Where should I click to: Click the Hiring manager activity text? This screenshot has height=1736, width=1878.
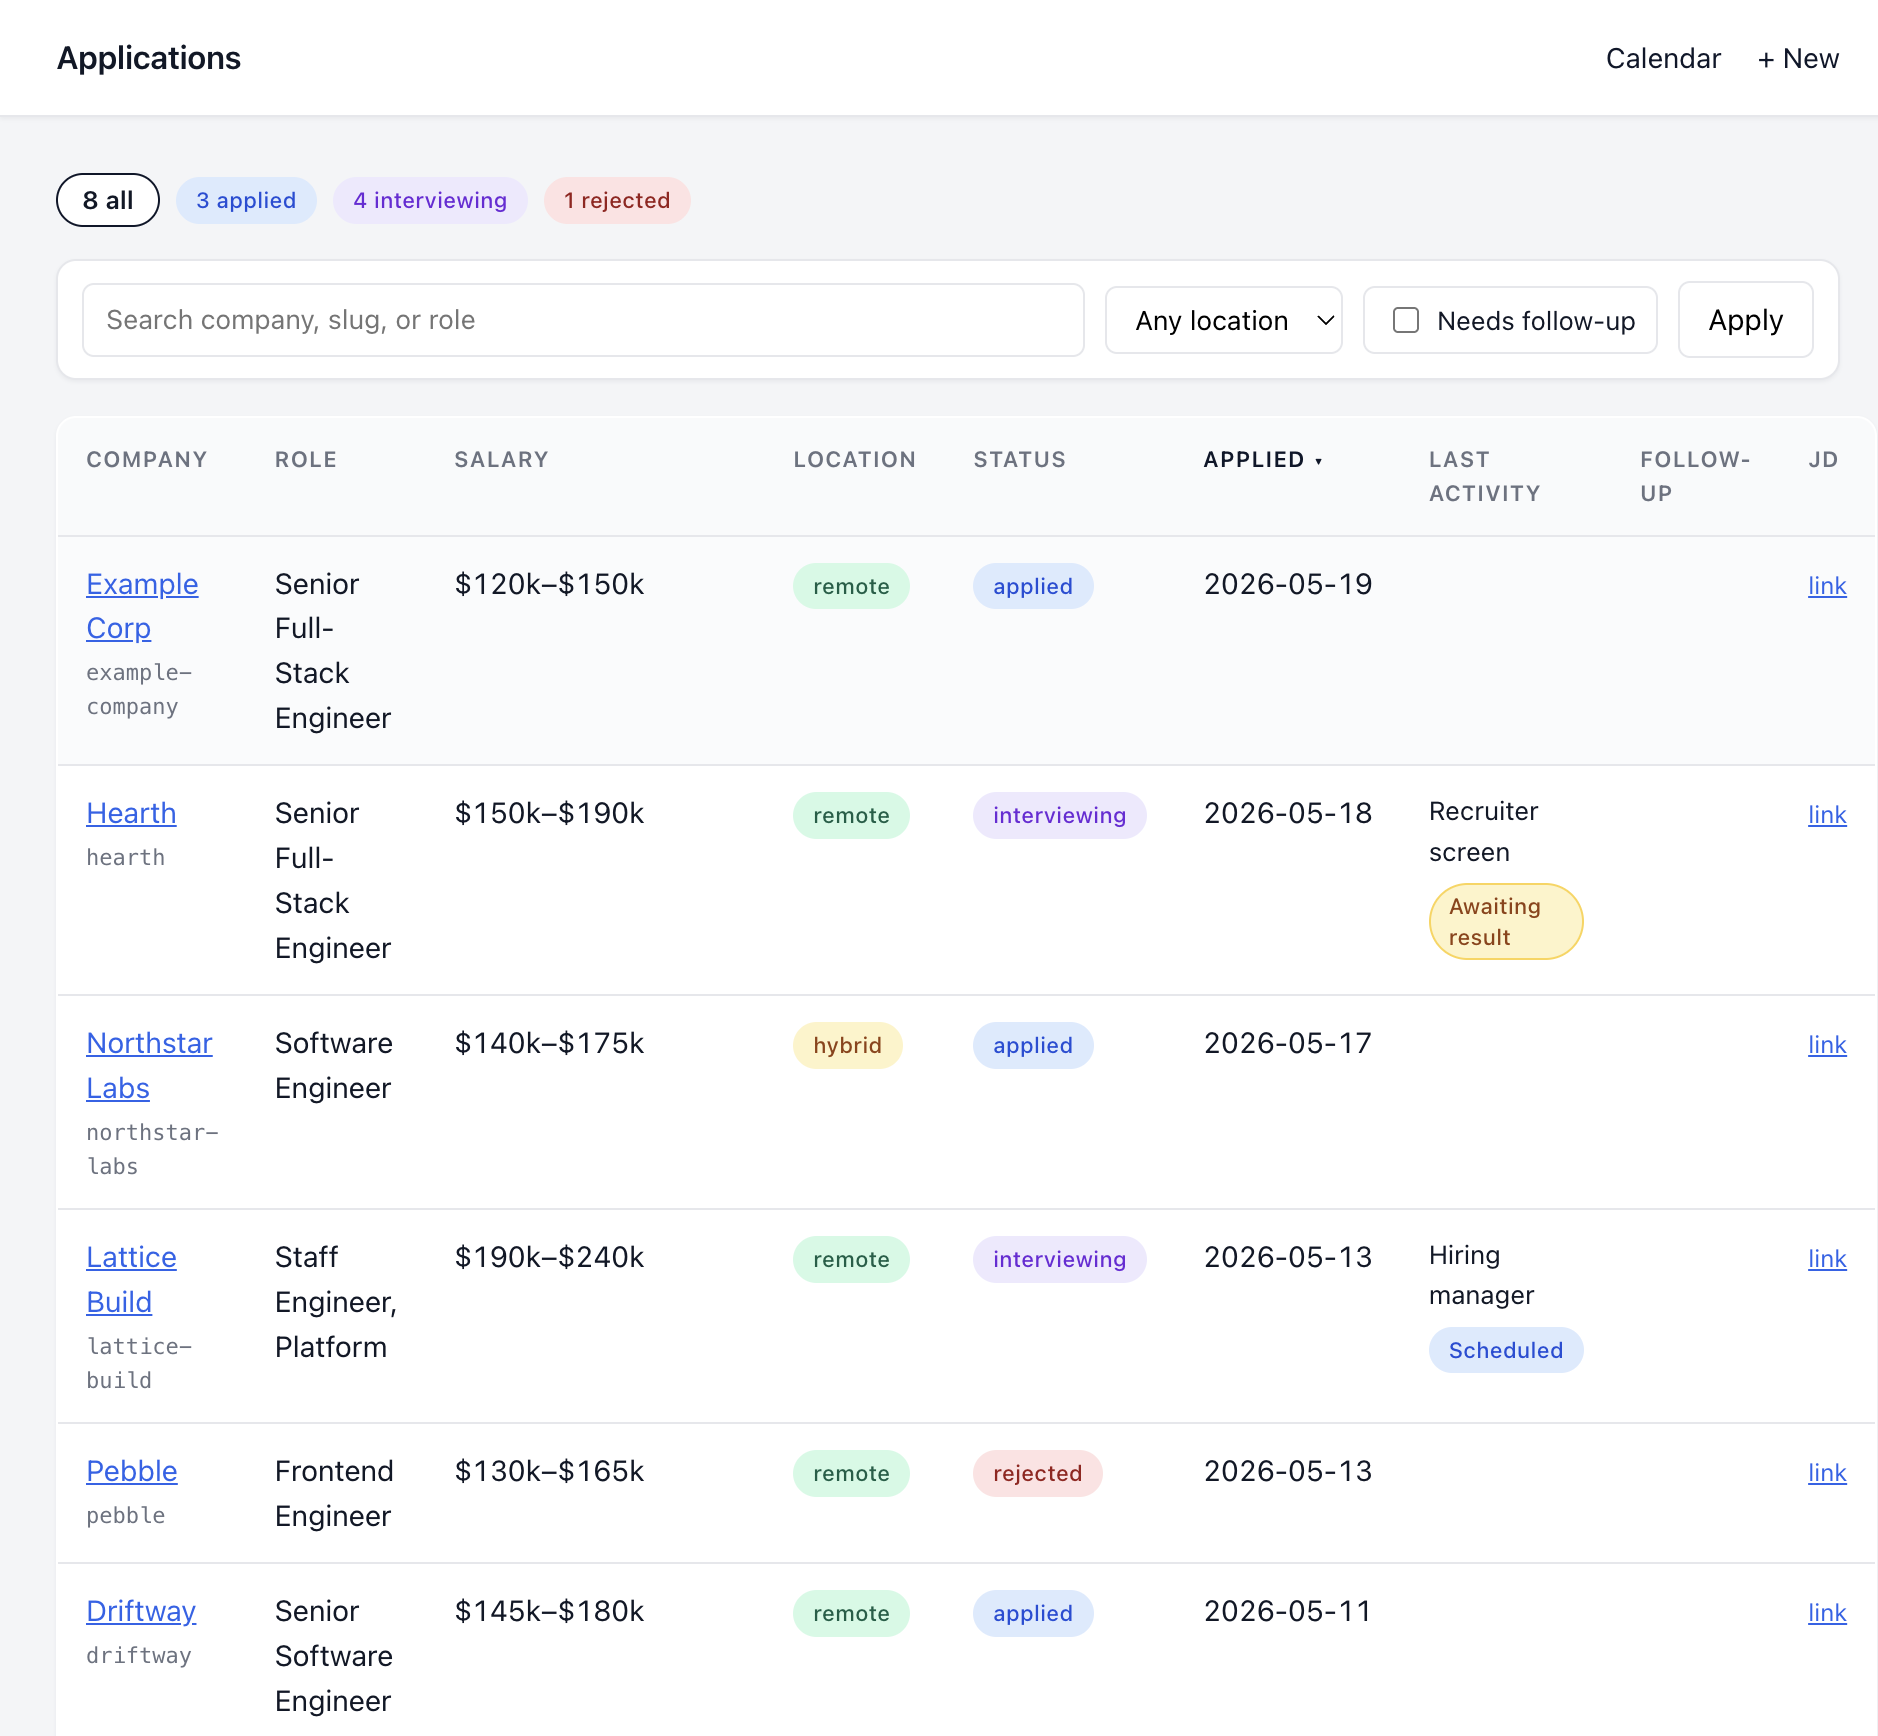1481,1275
